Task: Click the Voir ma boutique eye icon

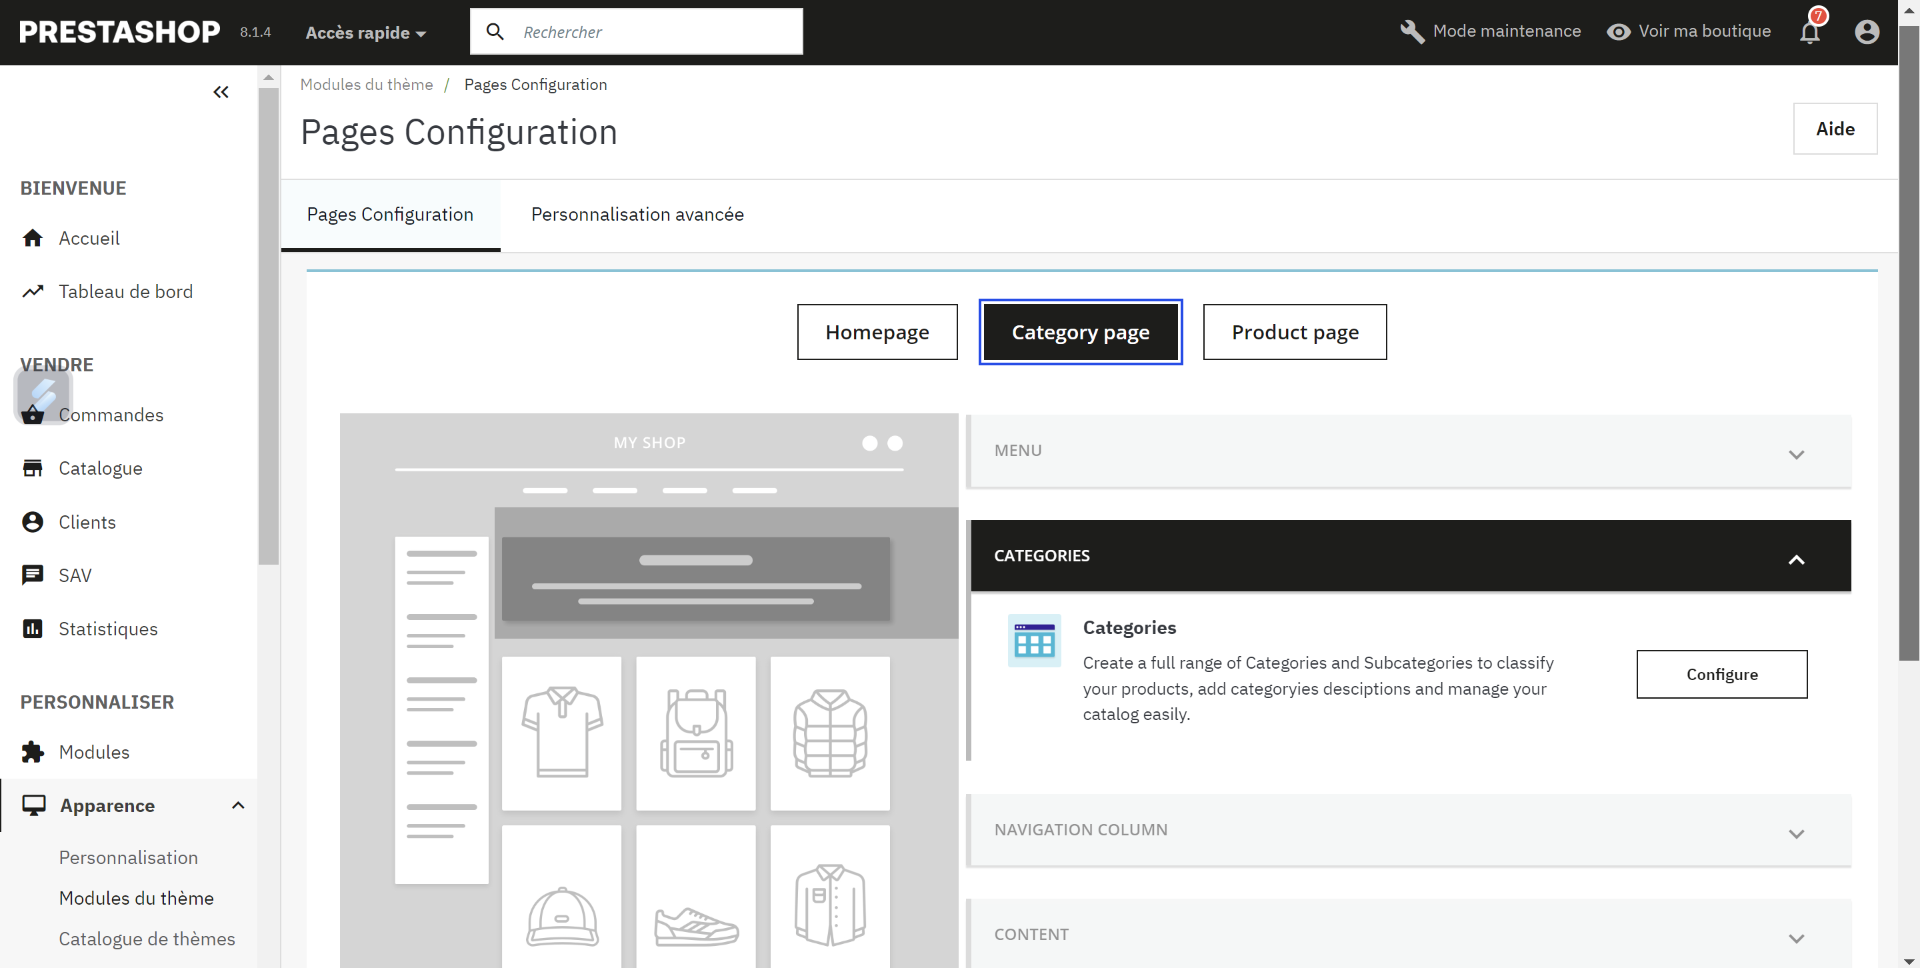Action: (x=1618, y=32)
